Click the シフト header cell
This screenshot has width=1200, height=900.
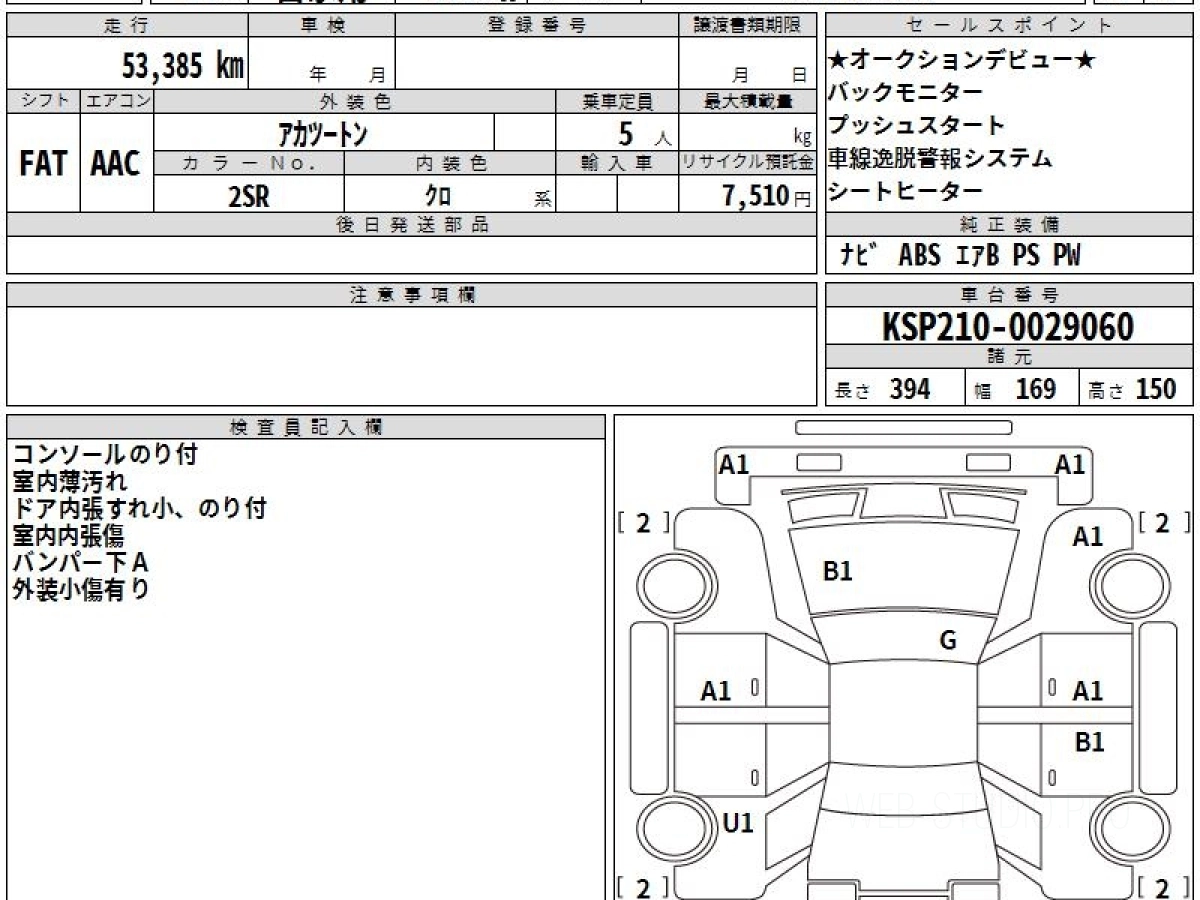[43, 101]
